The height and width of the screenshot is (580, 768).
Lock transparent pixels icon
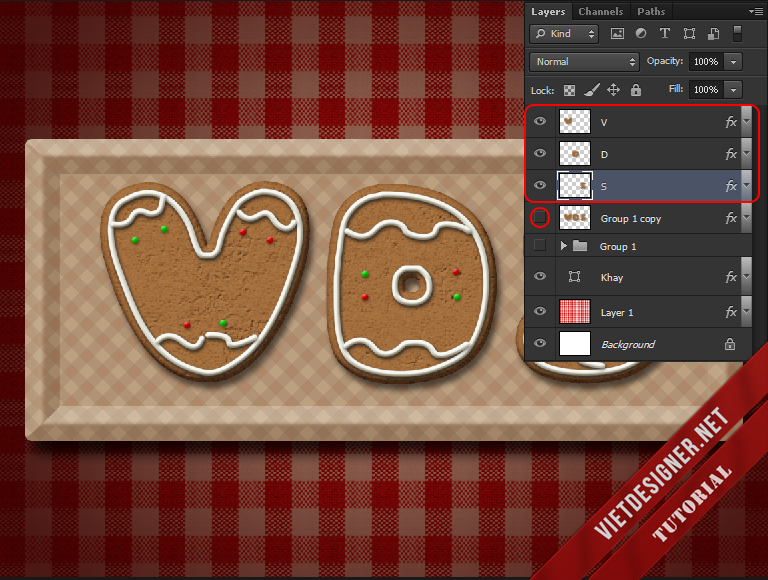click(x=569, y=90)
